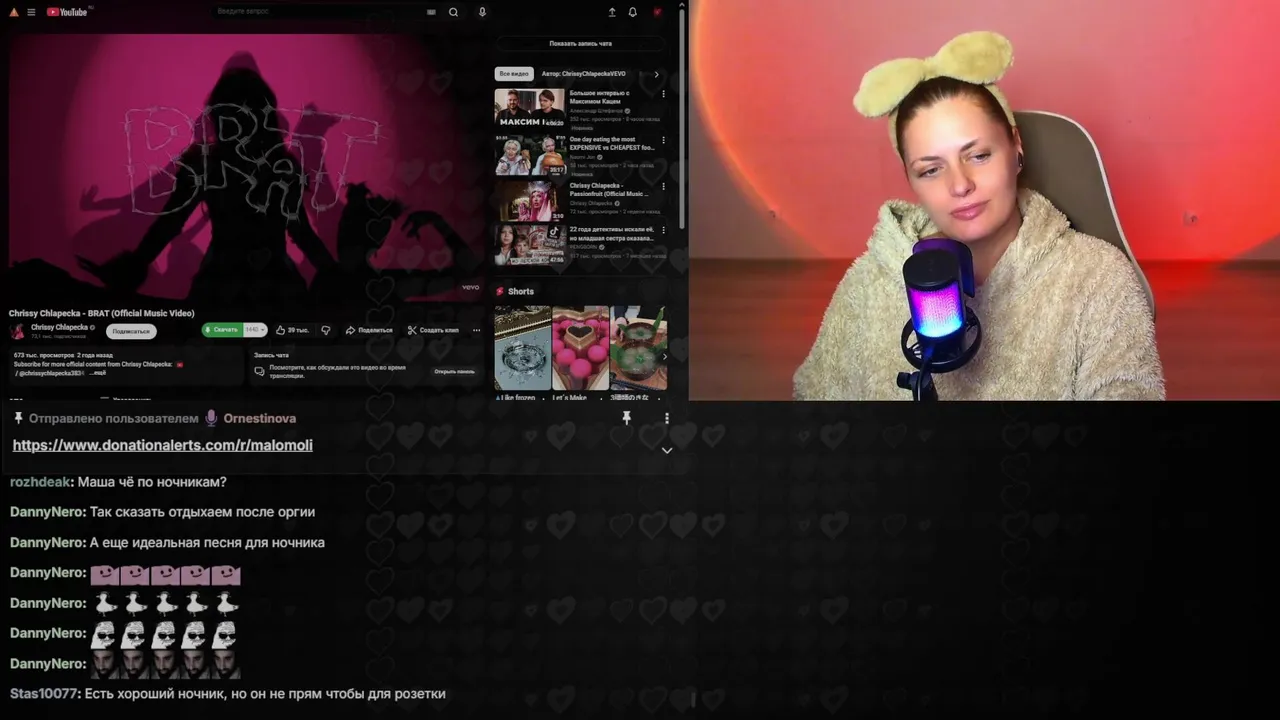Open the 'Chrissy Chlapecka' channel name link
Image resolution: width=1280 pixels, height=720 pixels.
(59, 327)
